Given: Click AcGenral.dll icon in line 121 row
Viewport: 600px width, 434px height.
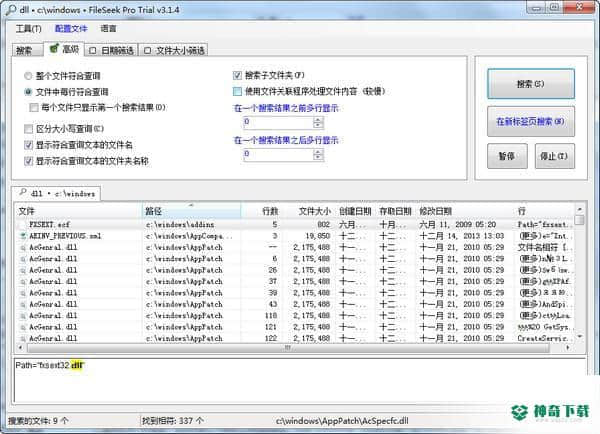Looking at the screenshot, I should (23, 327).
